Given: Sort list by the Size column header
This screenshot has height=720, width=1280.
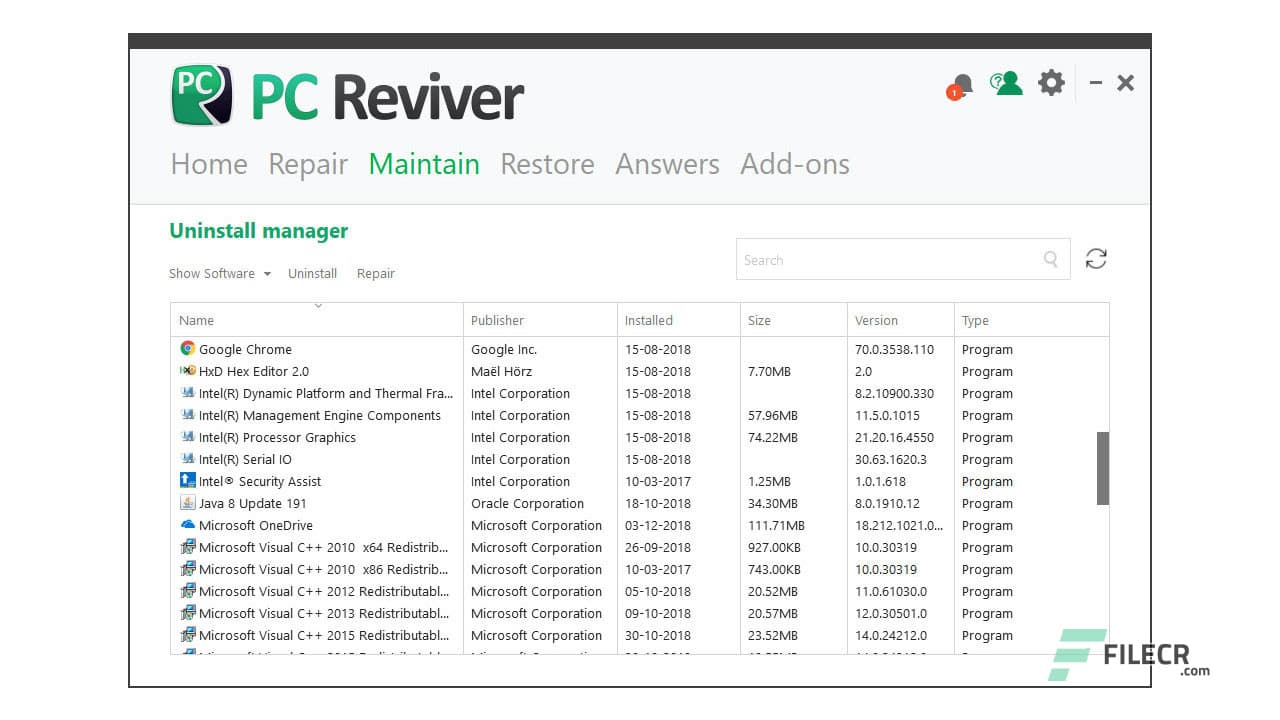Looking at the screenshot, I should [x=759, y=320].
